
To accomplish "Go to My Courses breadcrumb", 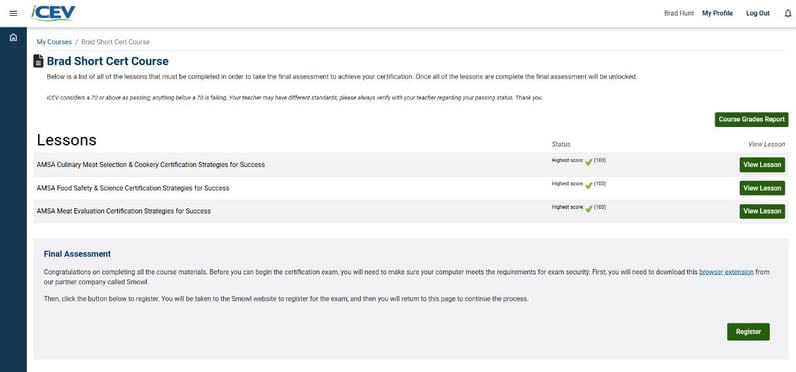I will click(x=54, y=42).
